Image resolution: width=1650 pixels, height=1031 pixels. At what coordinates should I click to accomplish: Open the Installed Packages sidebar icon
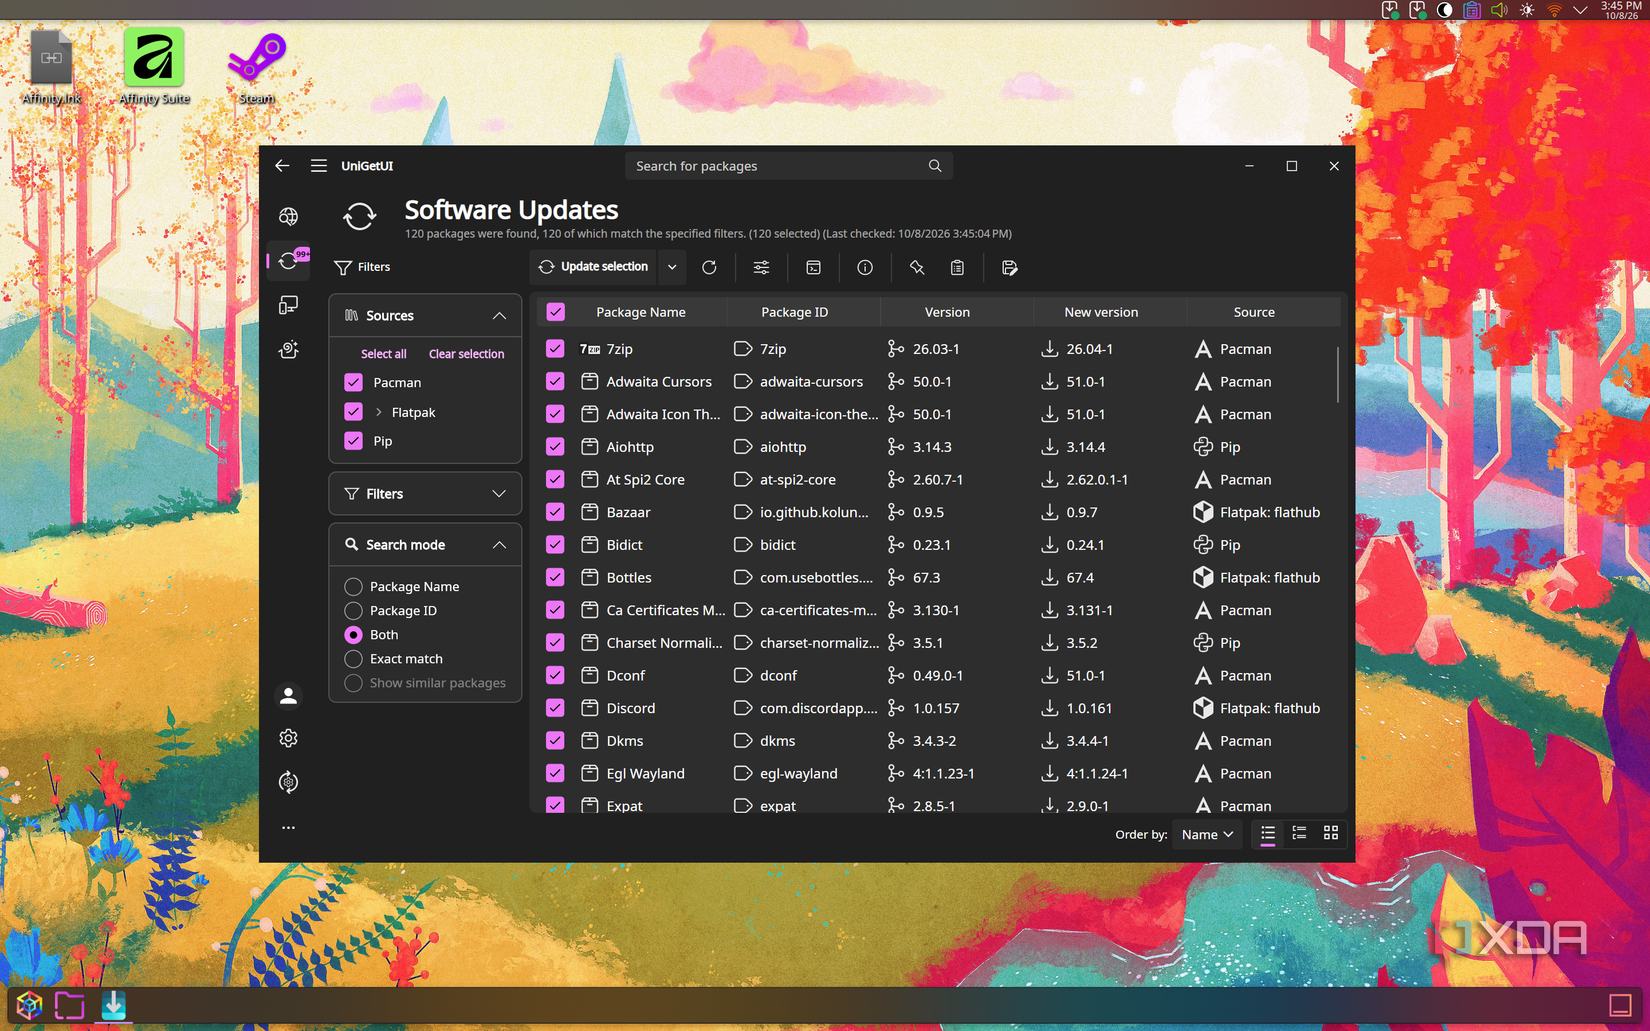click(288, 305)
